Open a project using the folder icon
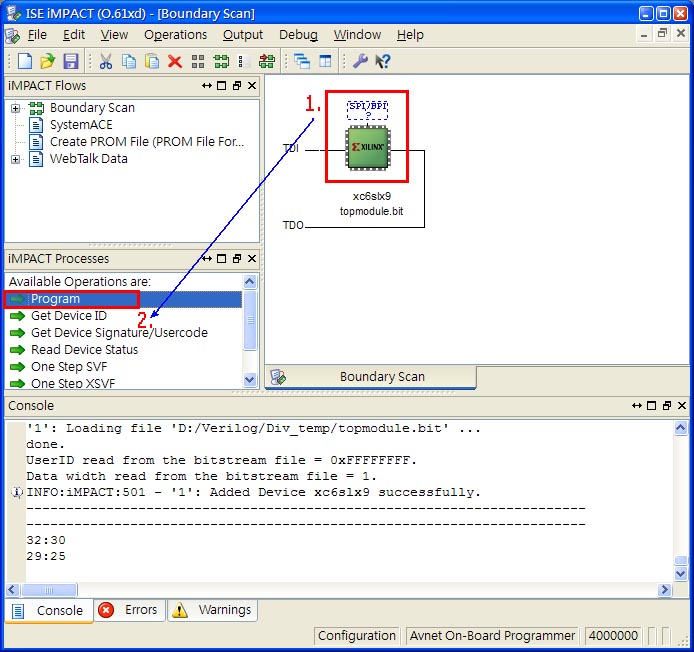This screenshot has height=652, width=694. (x=47, y=61)
